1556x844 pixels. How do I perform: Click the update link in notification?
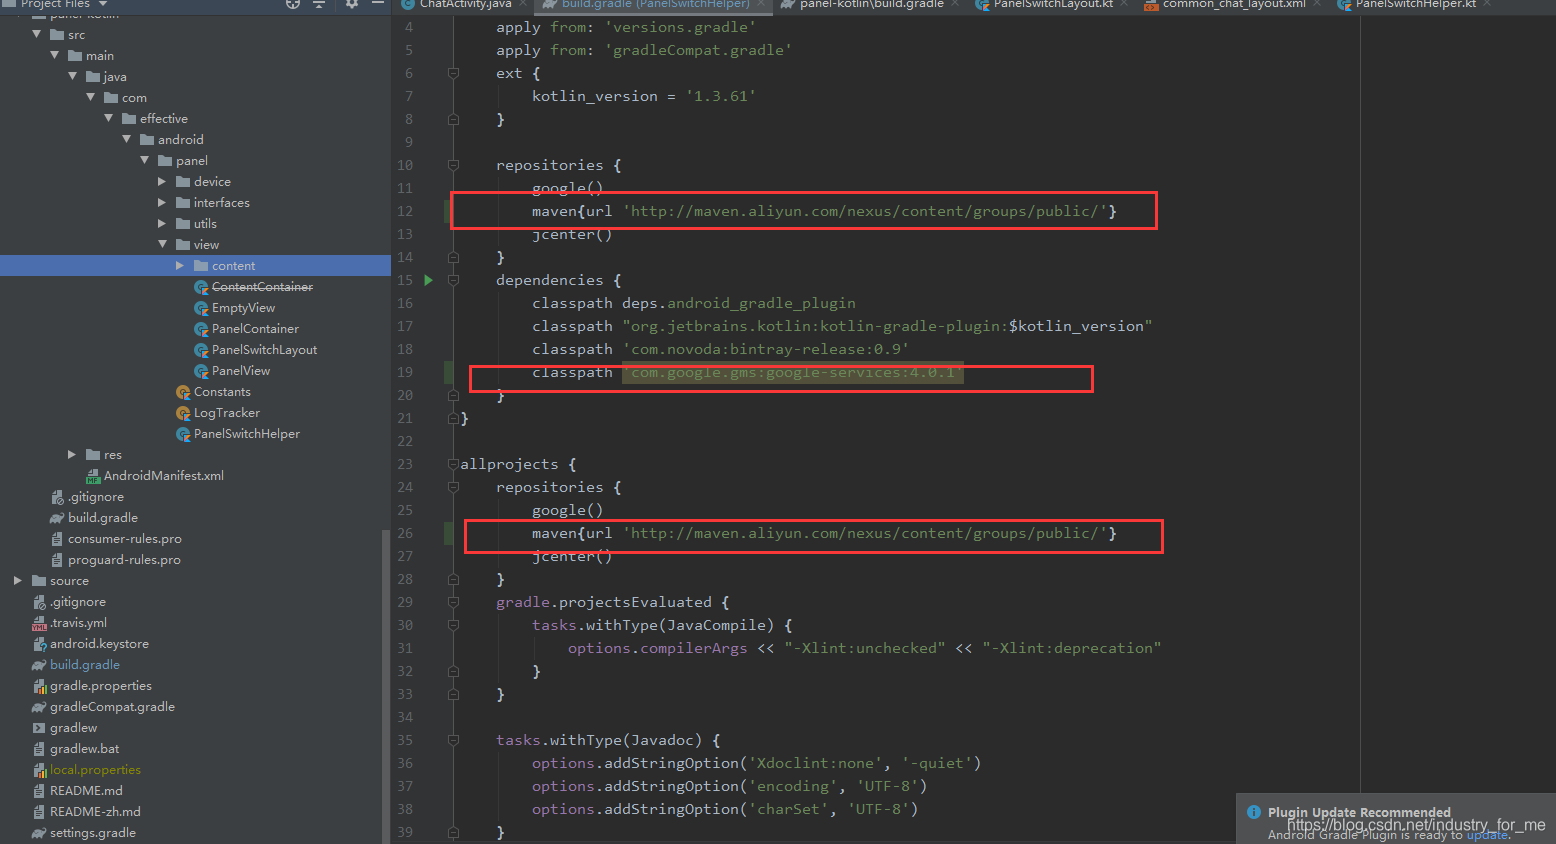tap(1487, 834)
